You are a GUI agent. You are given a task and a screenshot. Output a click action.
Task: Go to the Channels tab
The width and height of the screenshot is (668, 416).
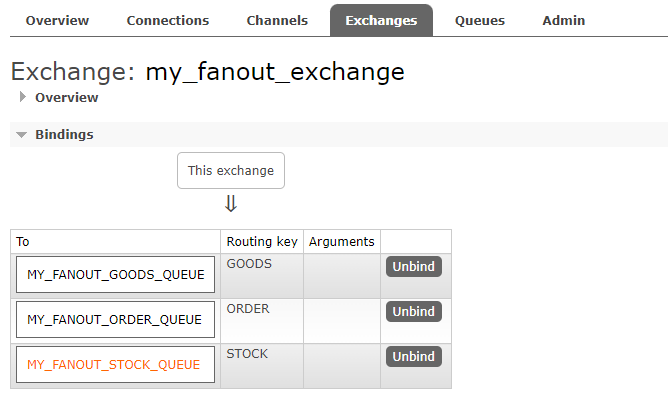pyautogui.click(x=277, y=20)
